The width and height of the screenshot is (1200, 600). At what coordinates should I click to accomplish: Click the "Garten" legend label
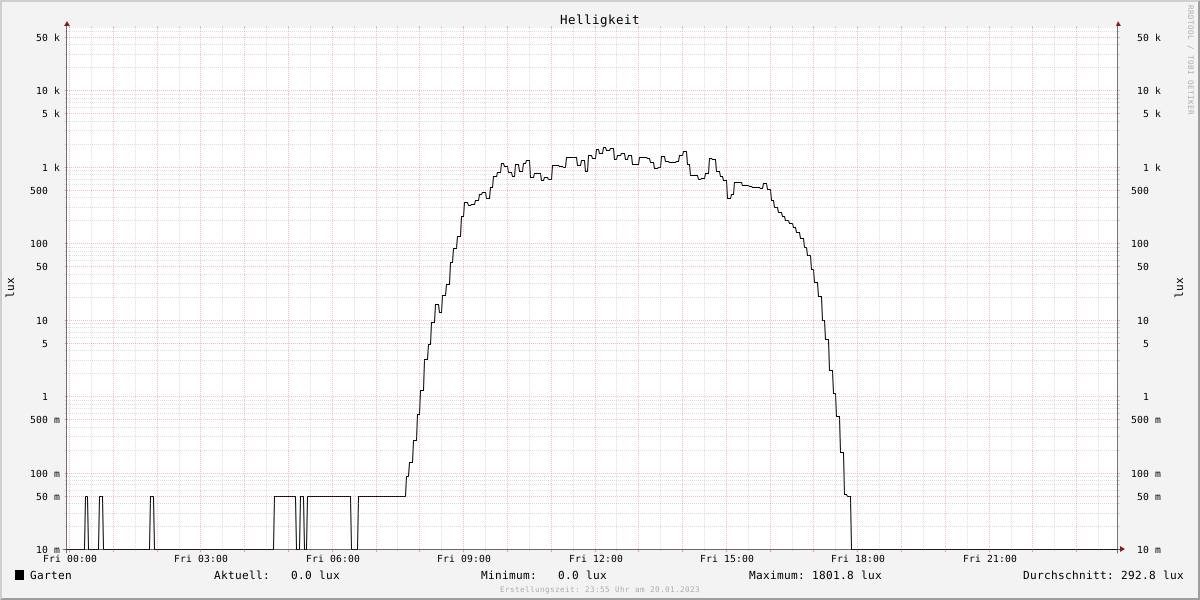coord(51,575)
